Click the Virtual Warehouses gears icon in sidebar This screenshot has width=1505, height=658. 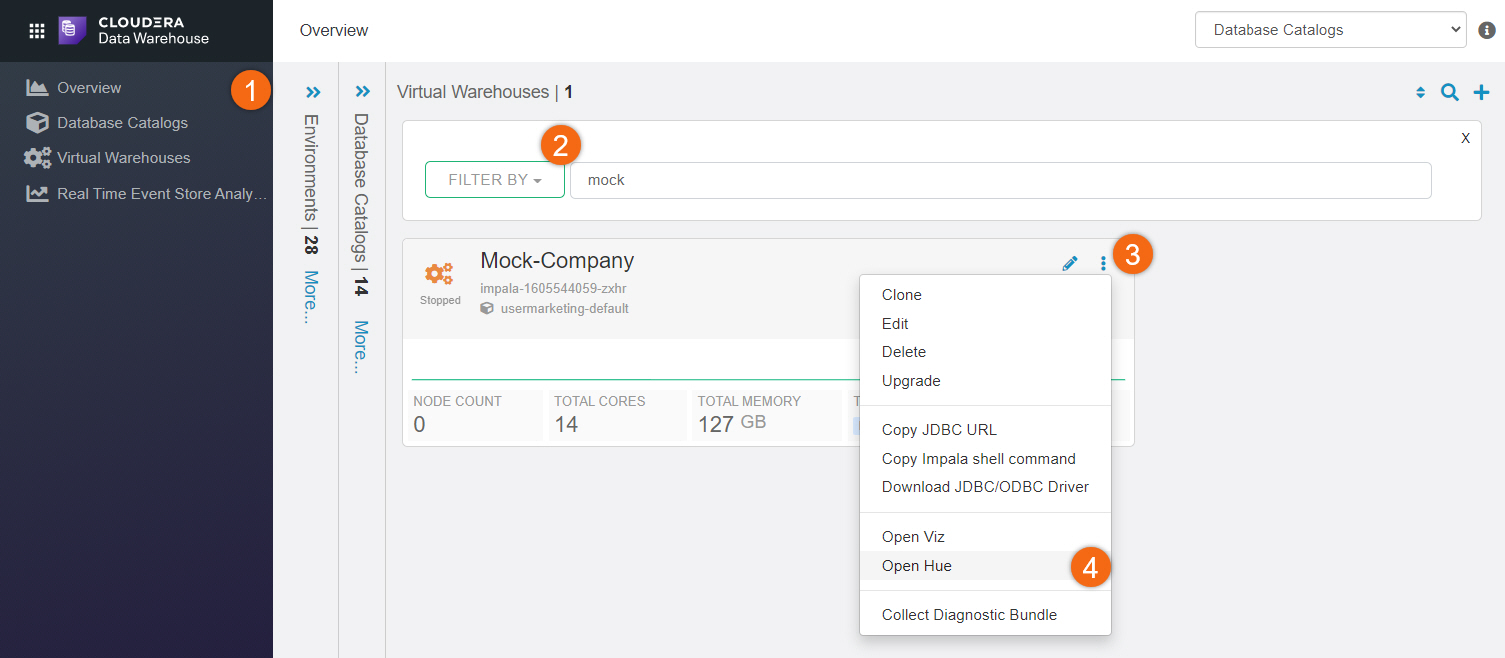pyautogui.click(x=38, y=158)
